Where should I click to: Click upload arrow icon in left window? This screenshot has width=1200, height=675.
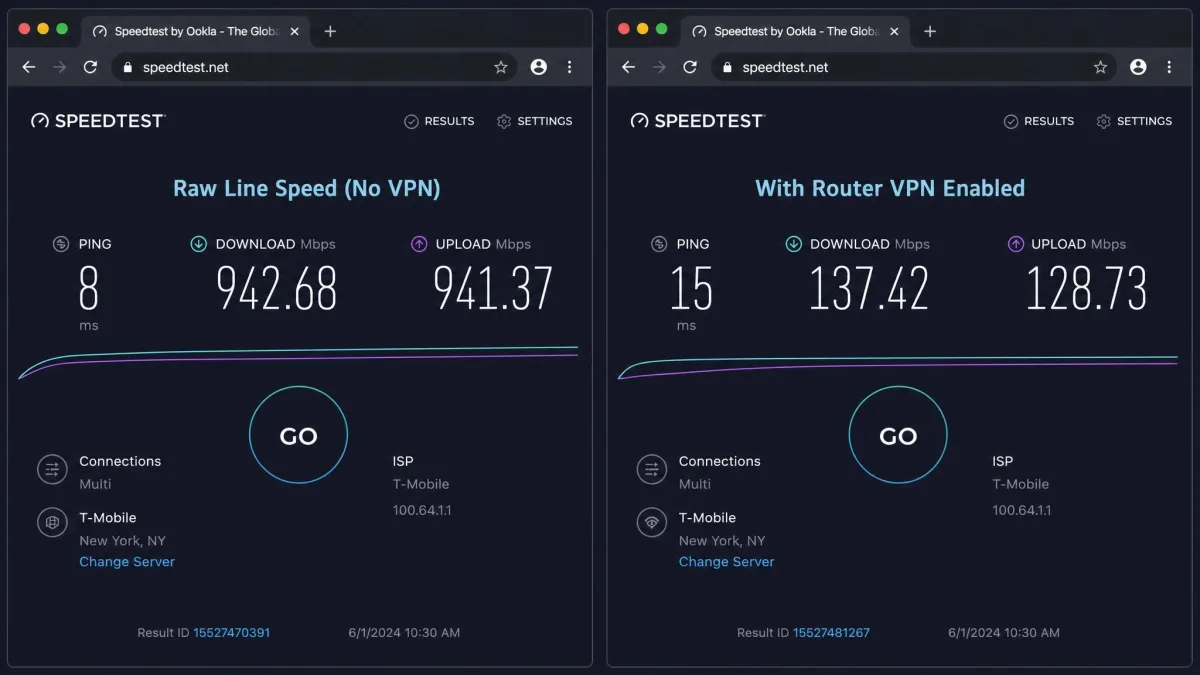pyautogui.click(x=418, y=244)
